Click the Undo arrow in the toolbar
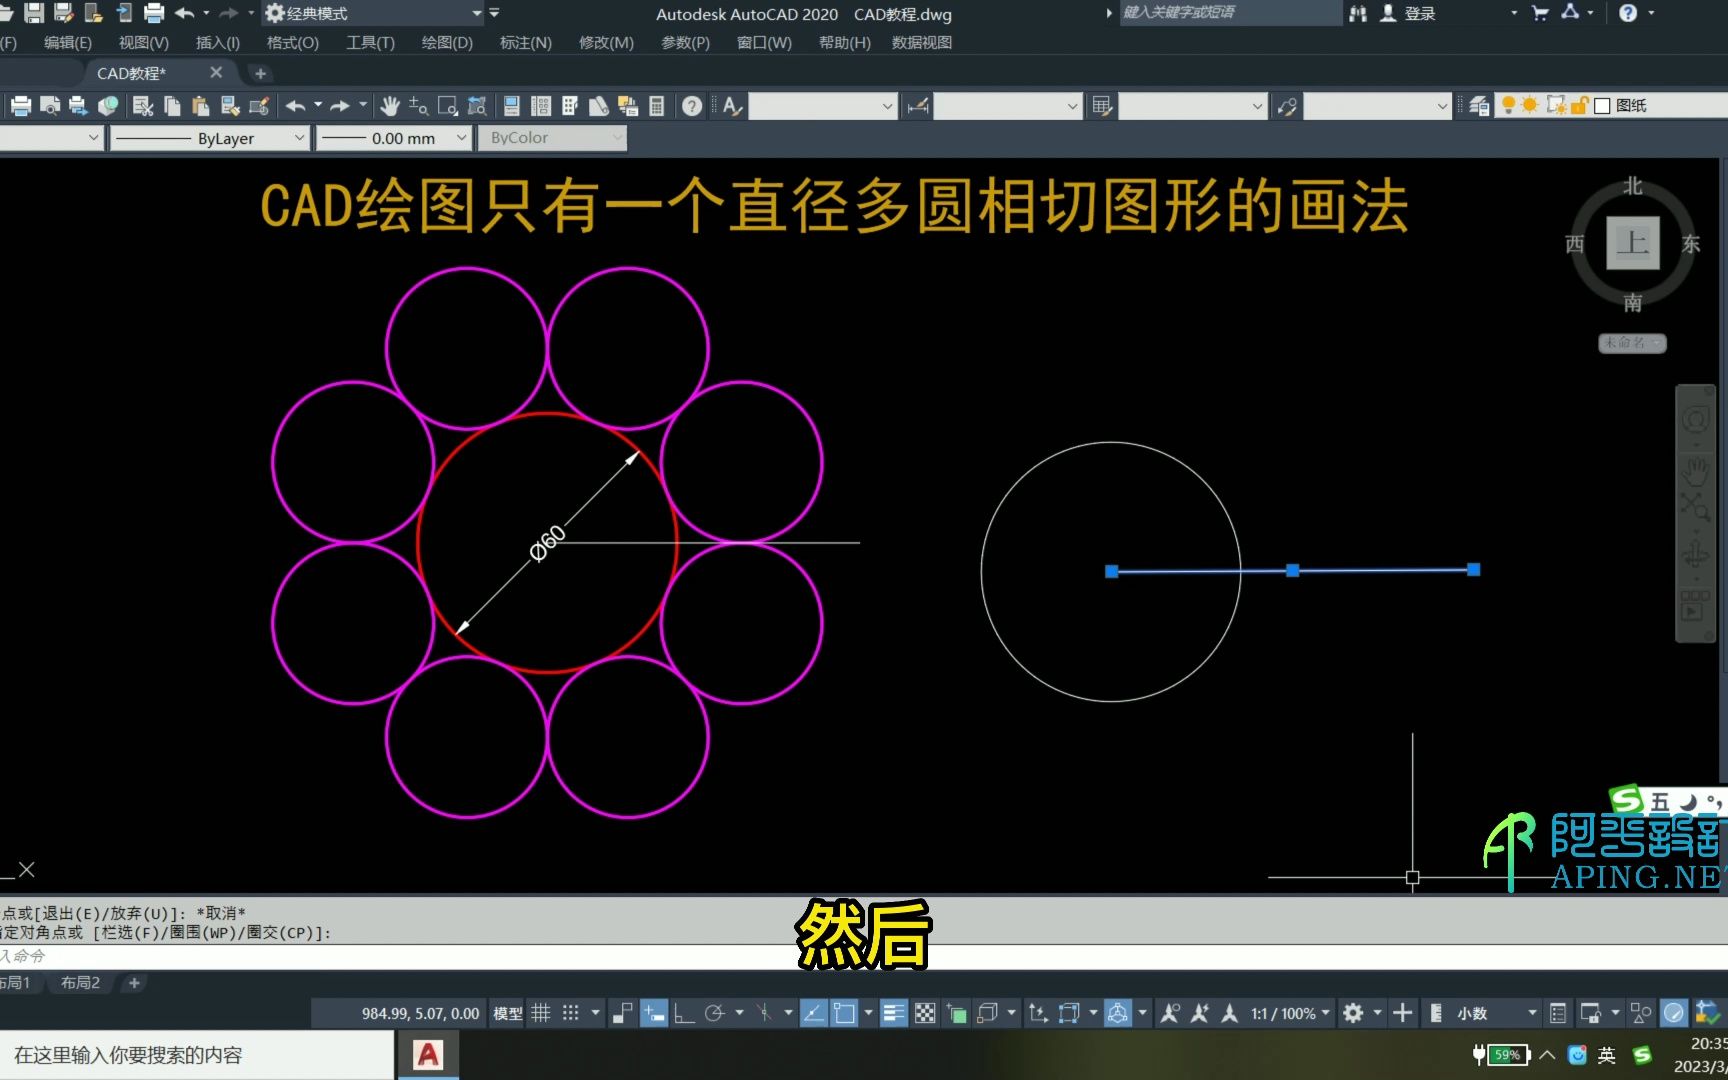 tap(296, 105)
